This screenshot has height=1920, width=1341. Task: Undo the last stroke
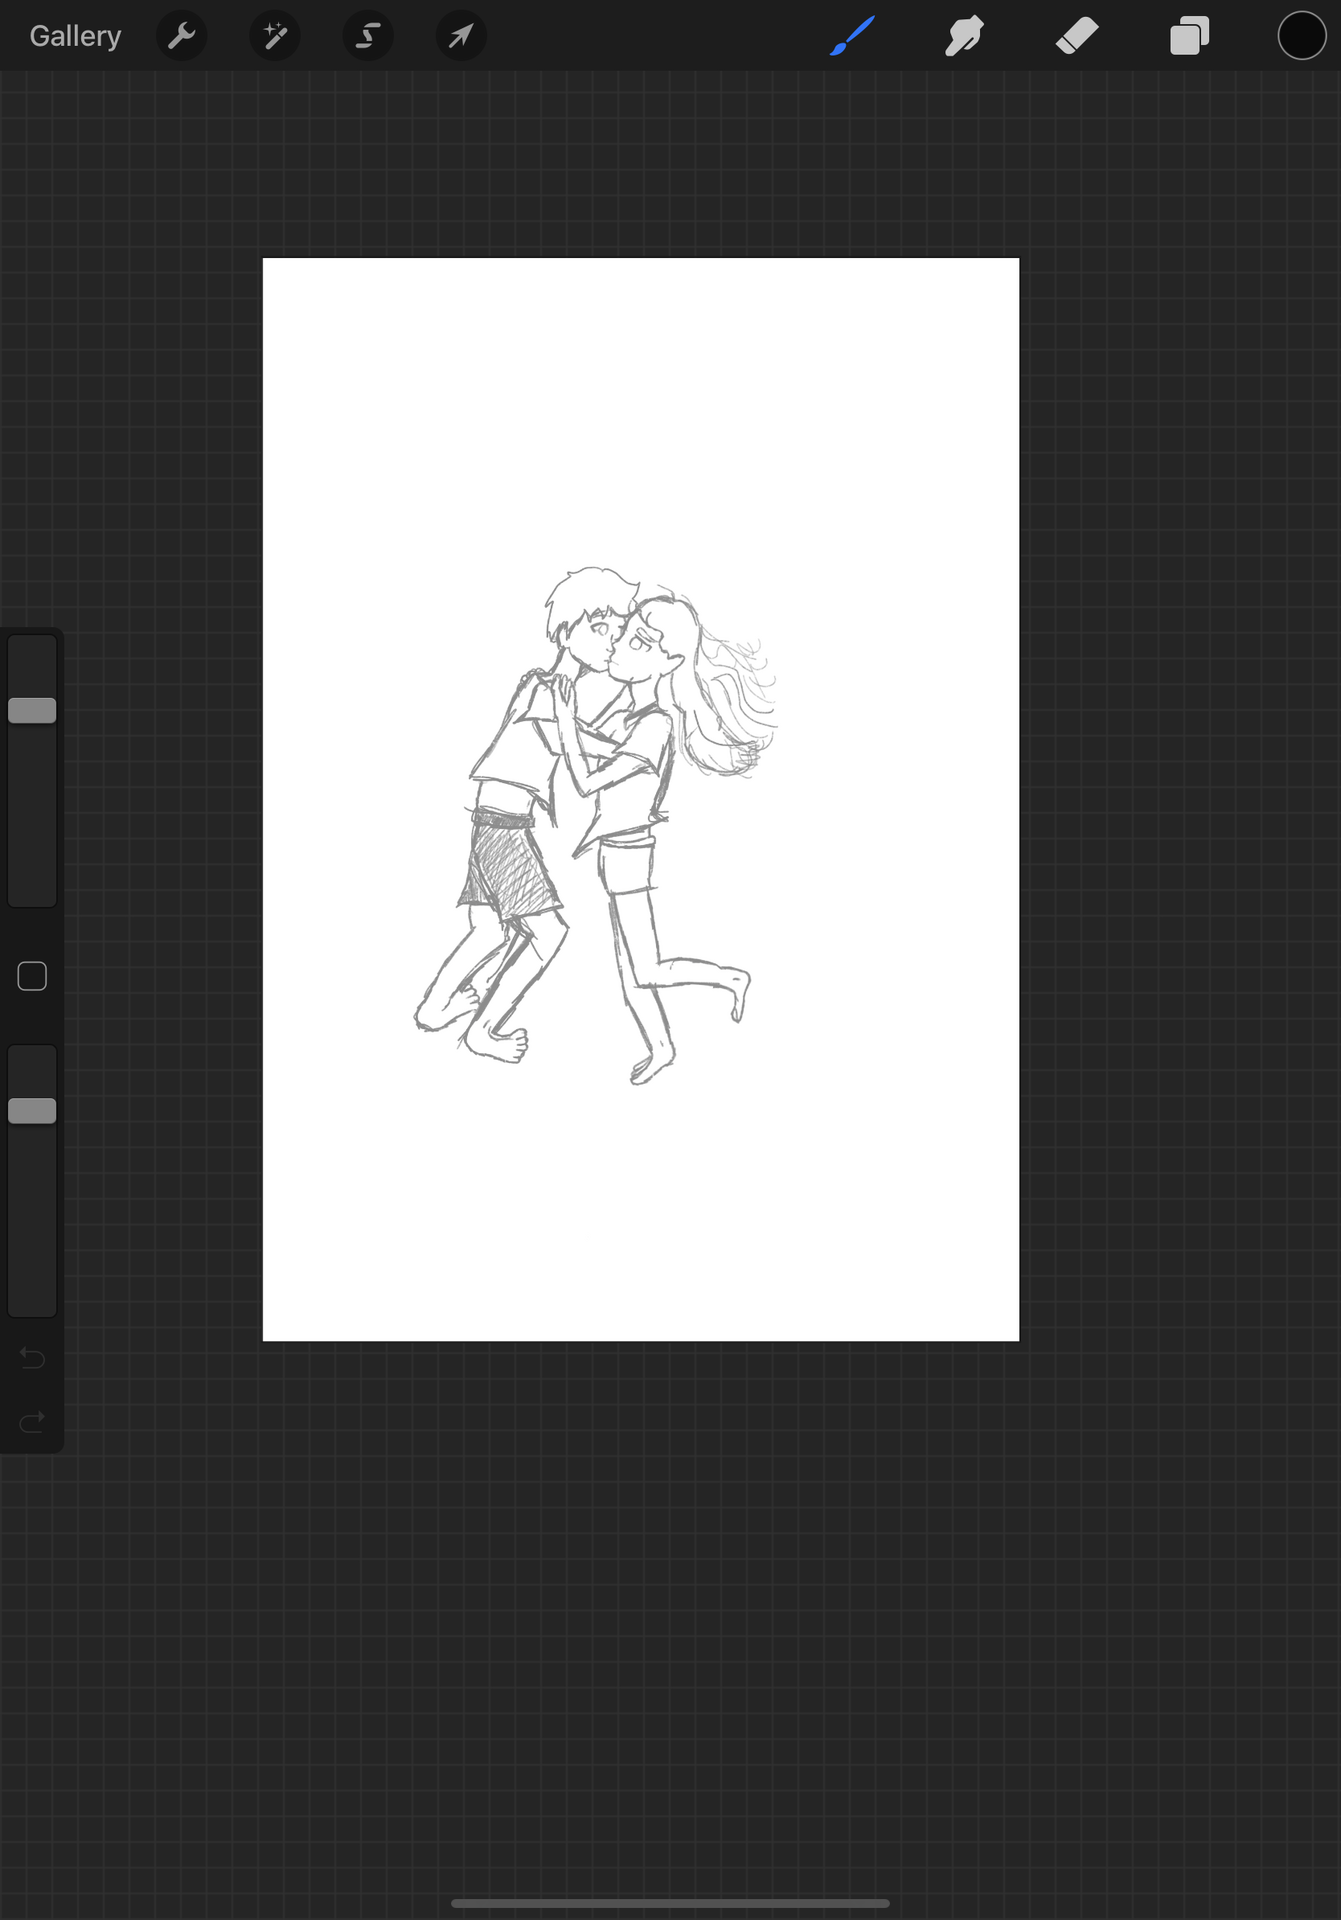32,1358
